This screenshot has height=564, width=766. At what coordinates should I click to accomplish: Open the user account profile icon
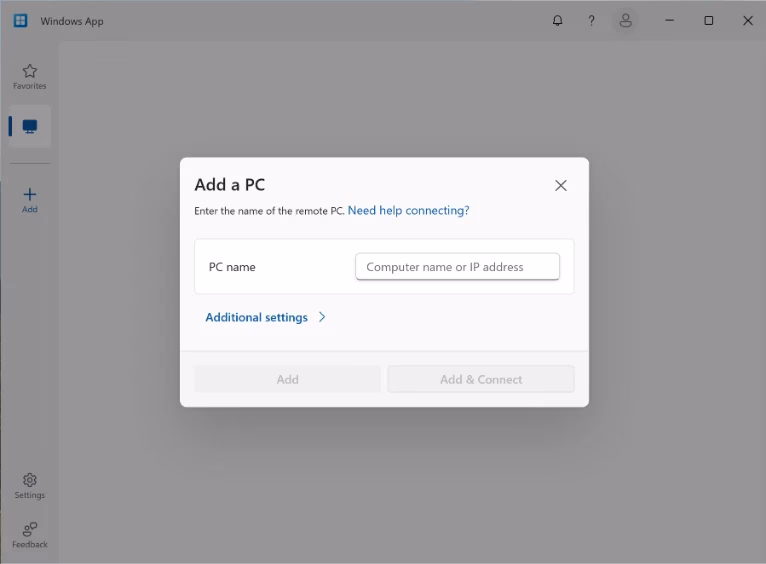click(625, 21)
